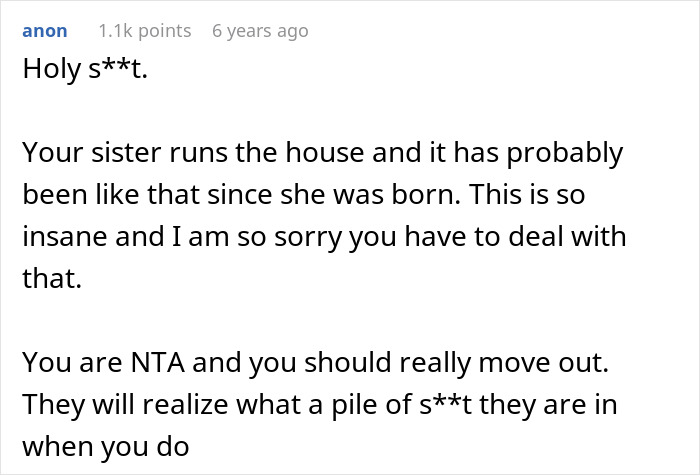The height and width of the screenshot is (475, 700).
Task: Click the 'Holy s**t.' opening line
Action: click(84, 73)
